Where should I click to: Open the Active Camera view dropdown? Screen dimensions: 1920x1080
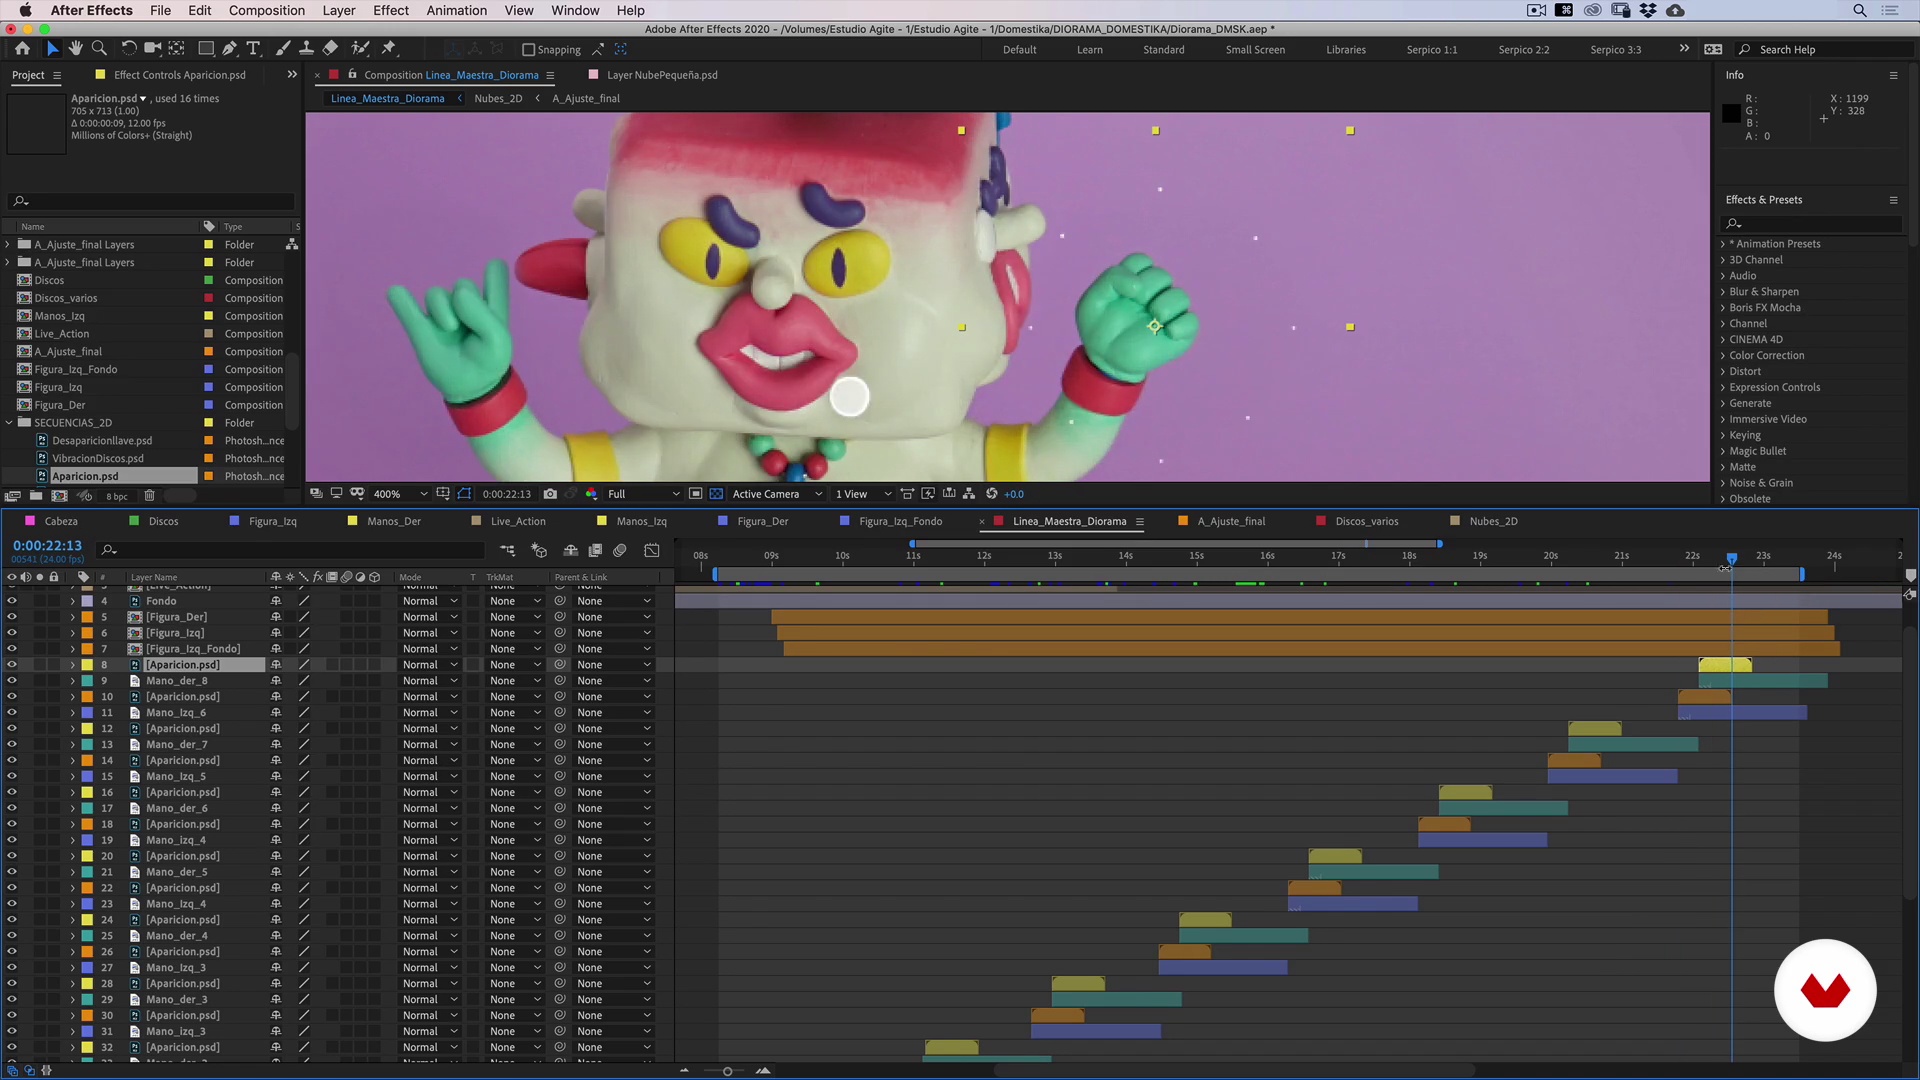(777, 494)
